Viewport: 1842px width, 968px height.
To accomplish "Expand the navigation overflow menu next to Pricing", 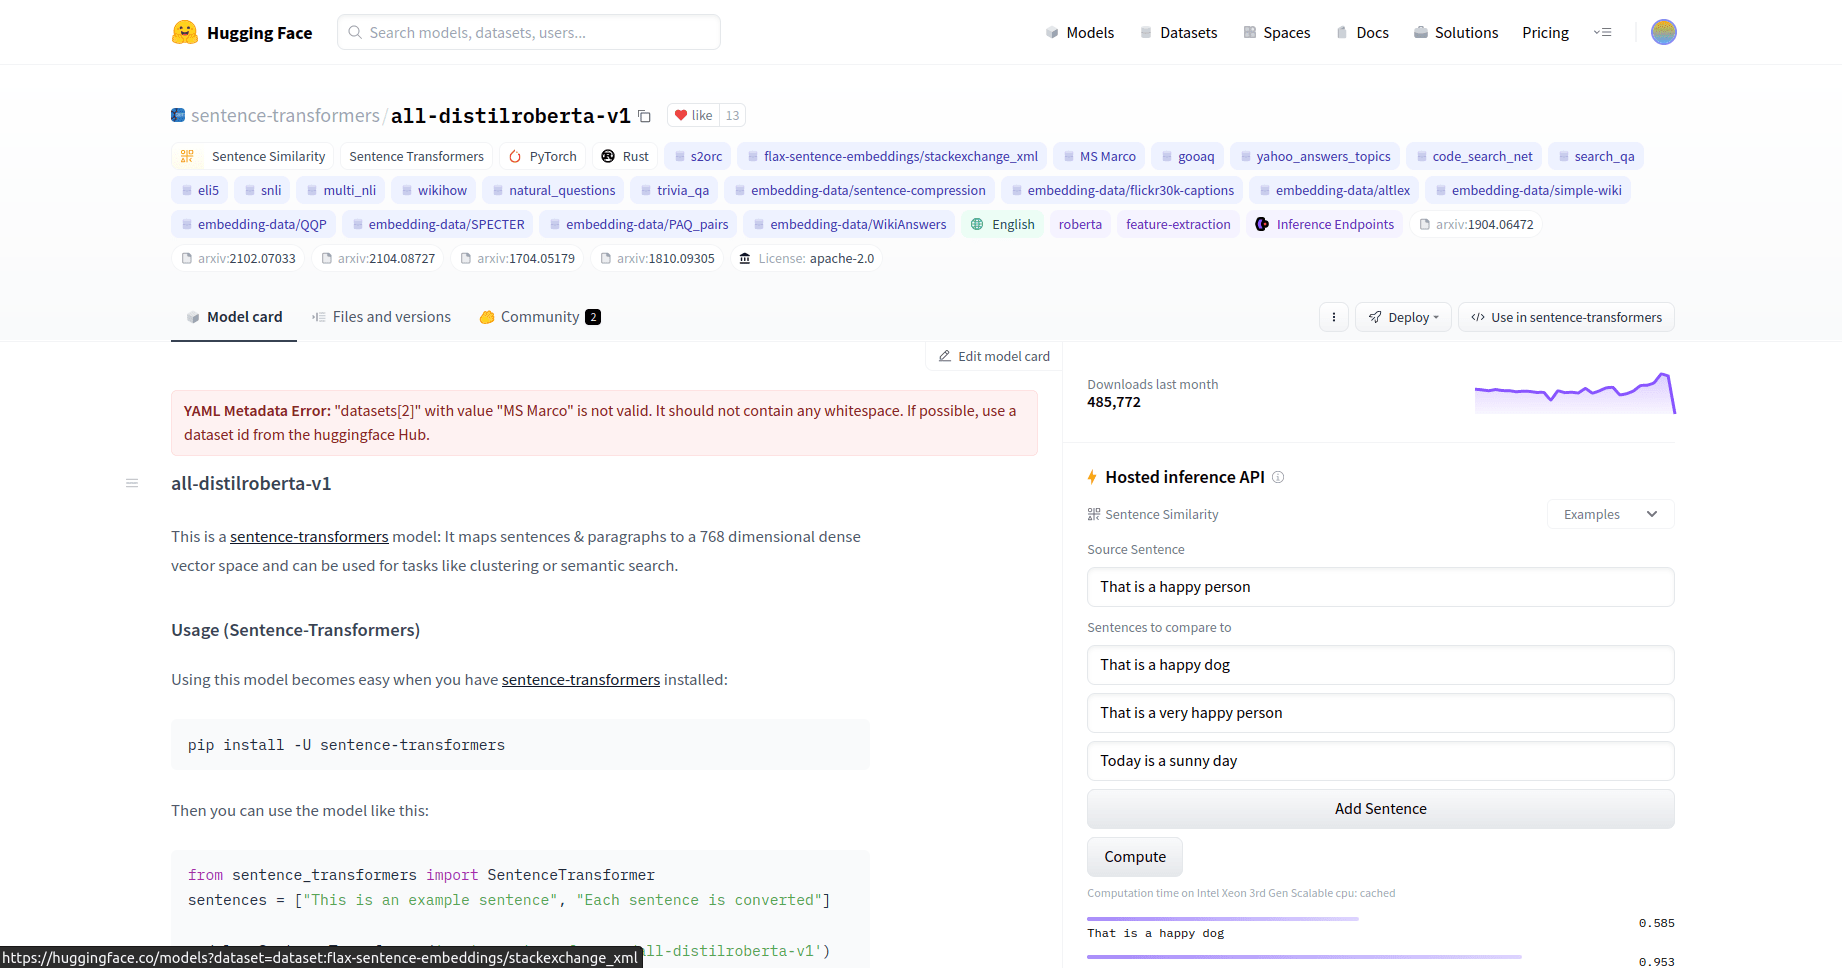I will tap(1603, 33).
